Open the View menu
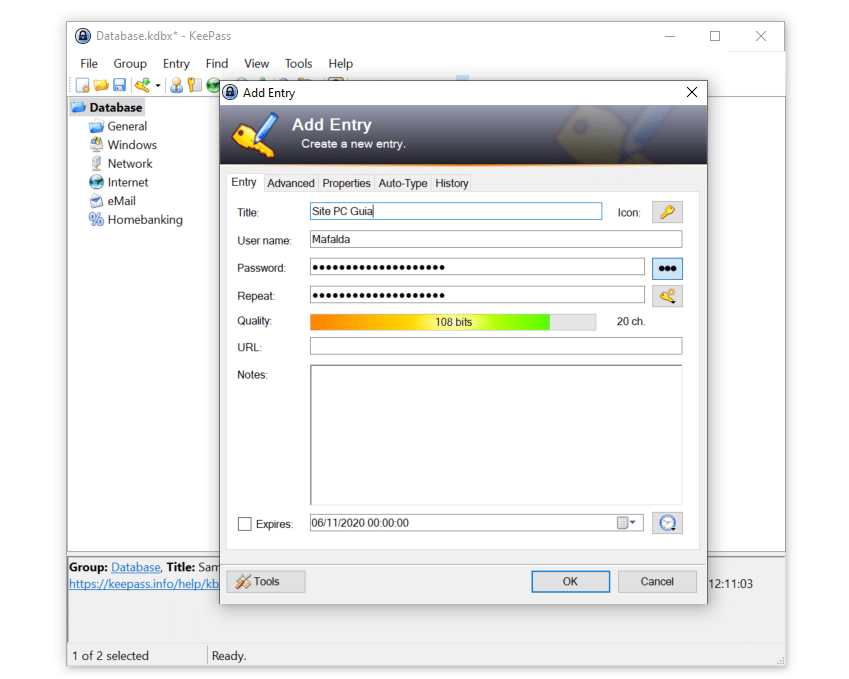849x679 pixels. click(256, 63)
